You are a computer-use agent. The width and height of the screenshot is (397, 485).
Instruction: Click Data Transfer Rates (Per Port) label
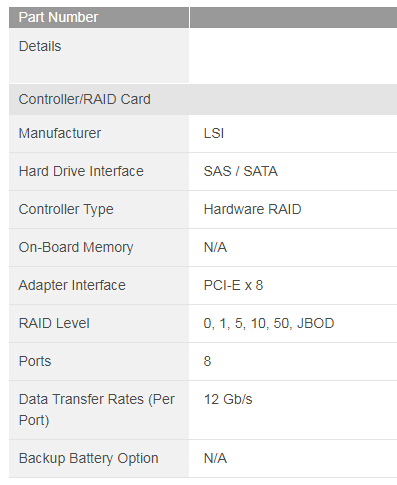point(97,410)
